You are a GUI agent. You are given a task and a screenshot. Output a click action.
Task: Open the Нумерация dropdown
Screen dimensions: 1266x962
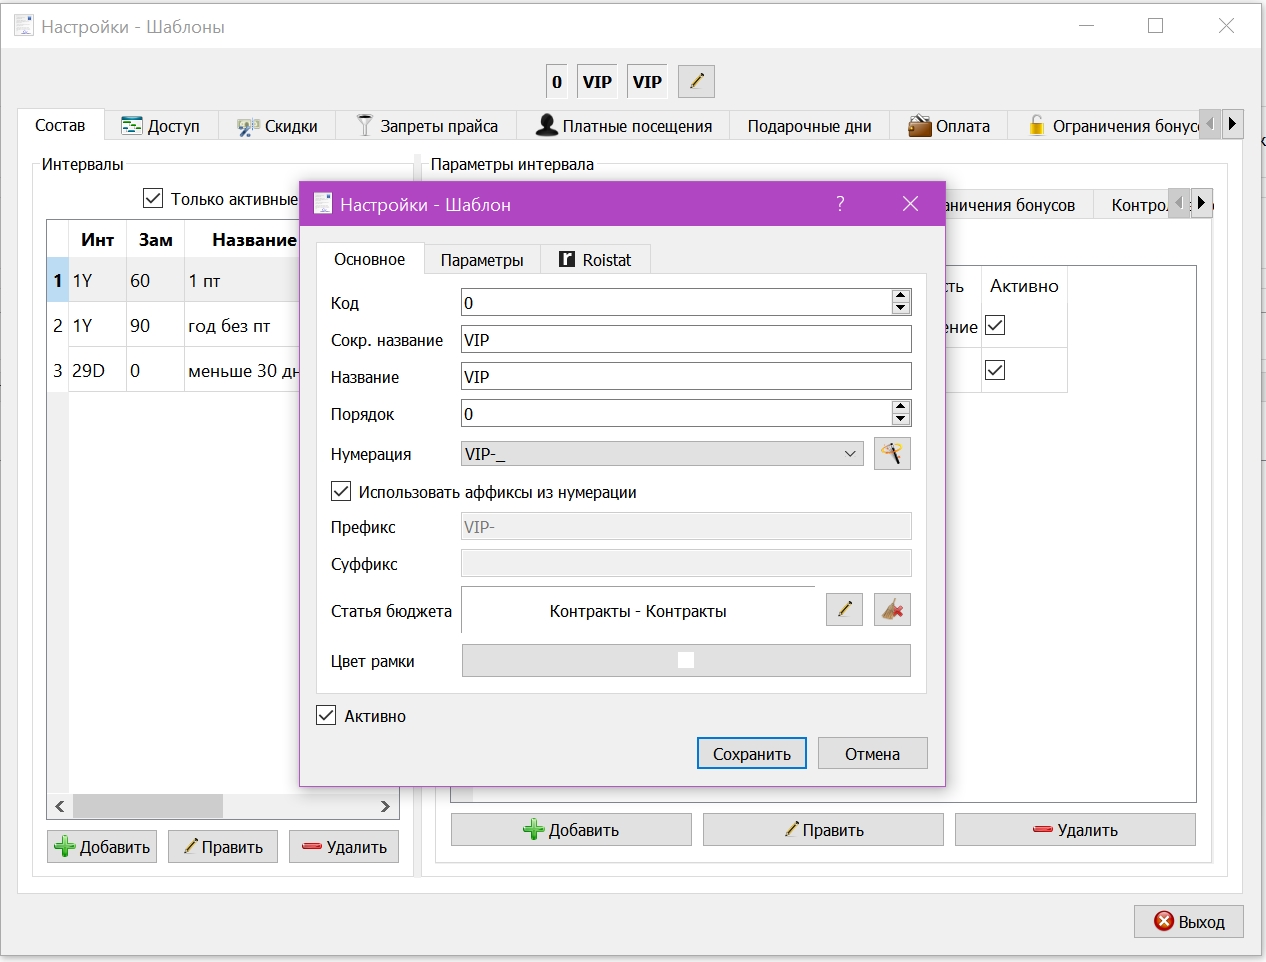850,453
